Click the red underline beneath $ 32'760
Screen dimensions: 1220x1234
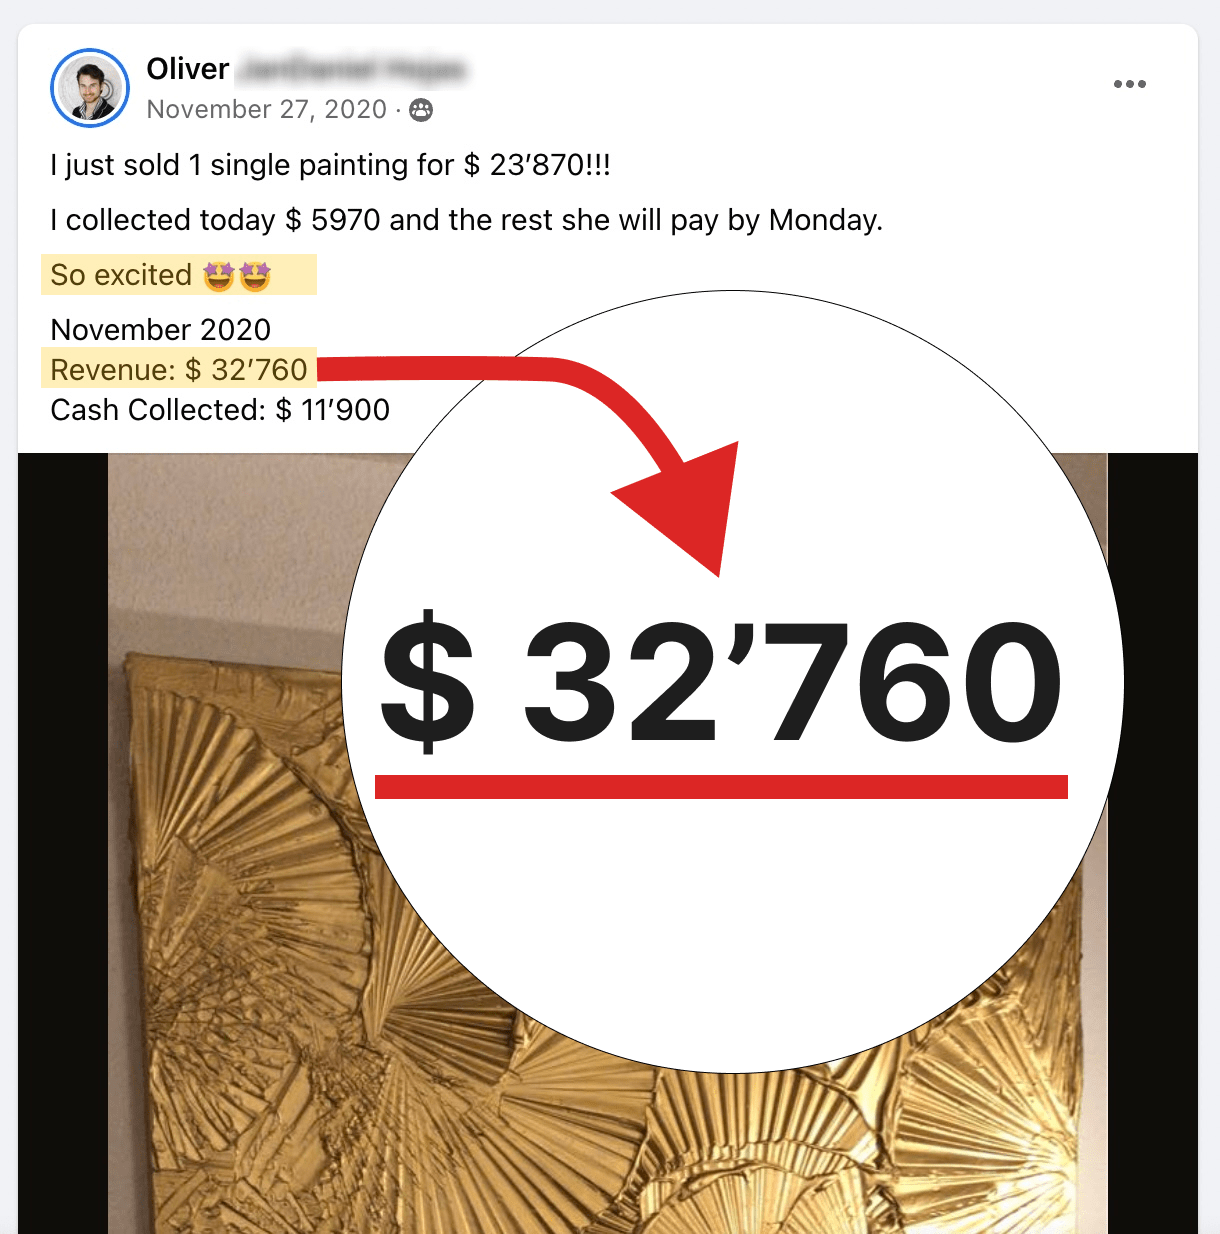tap(721, 786)
